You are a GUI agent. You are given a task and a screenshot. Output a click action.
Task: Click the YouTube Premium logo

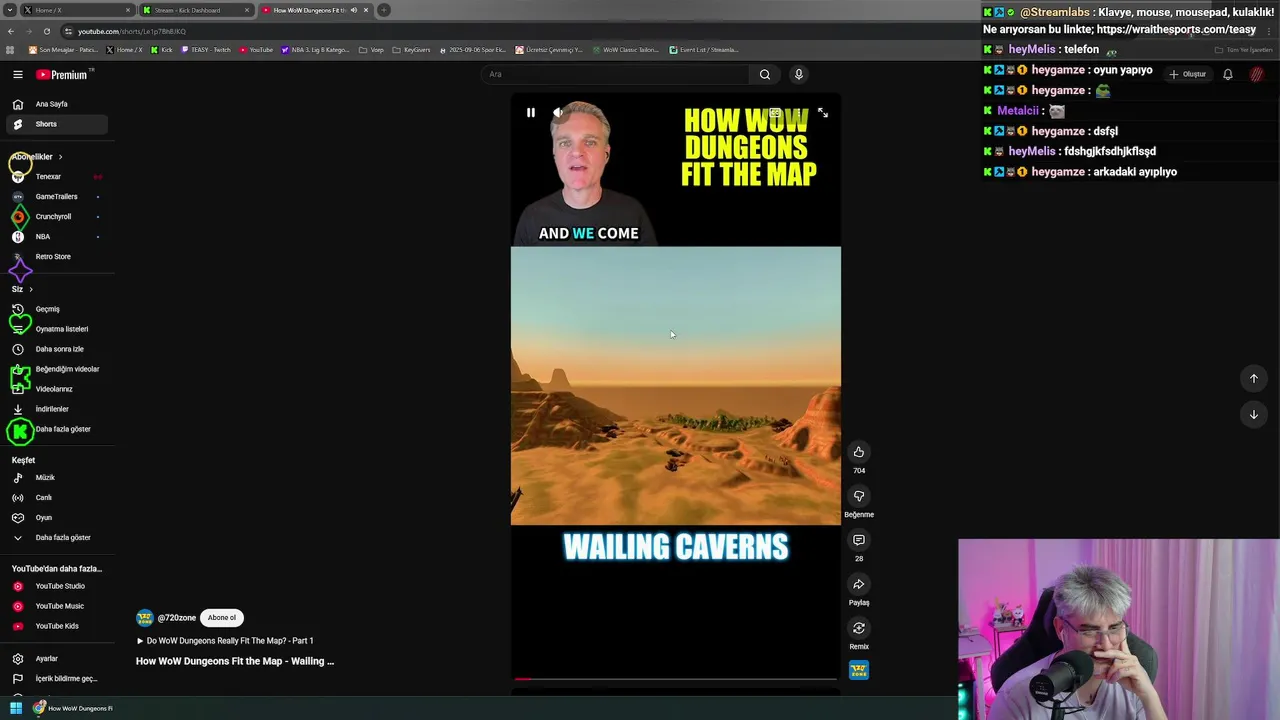(x=62, y=75)
